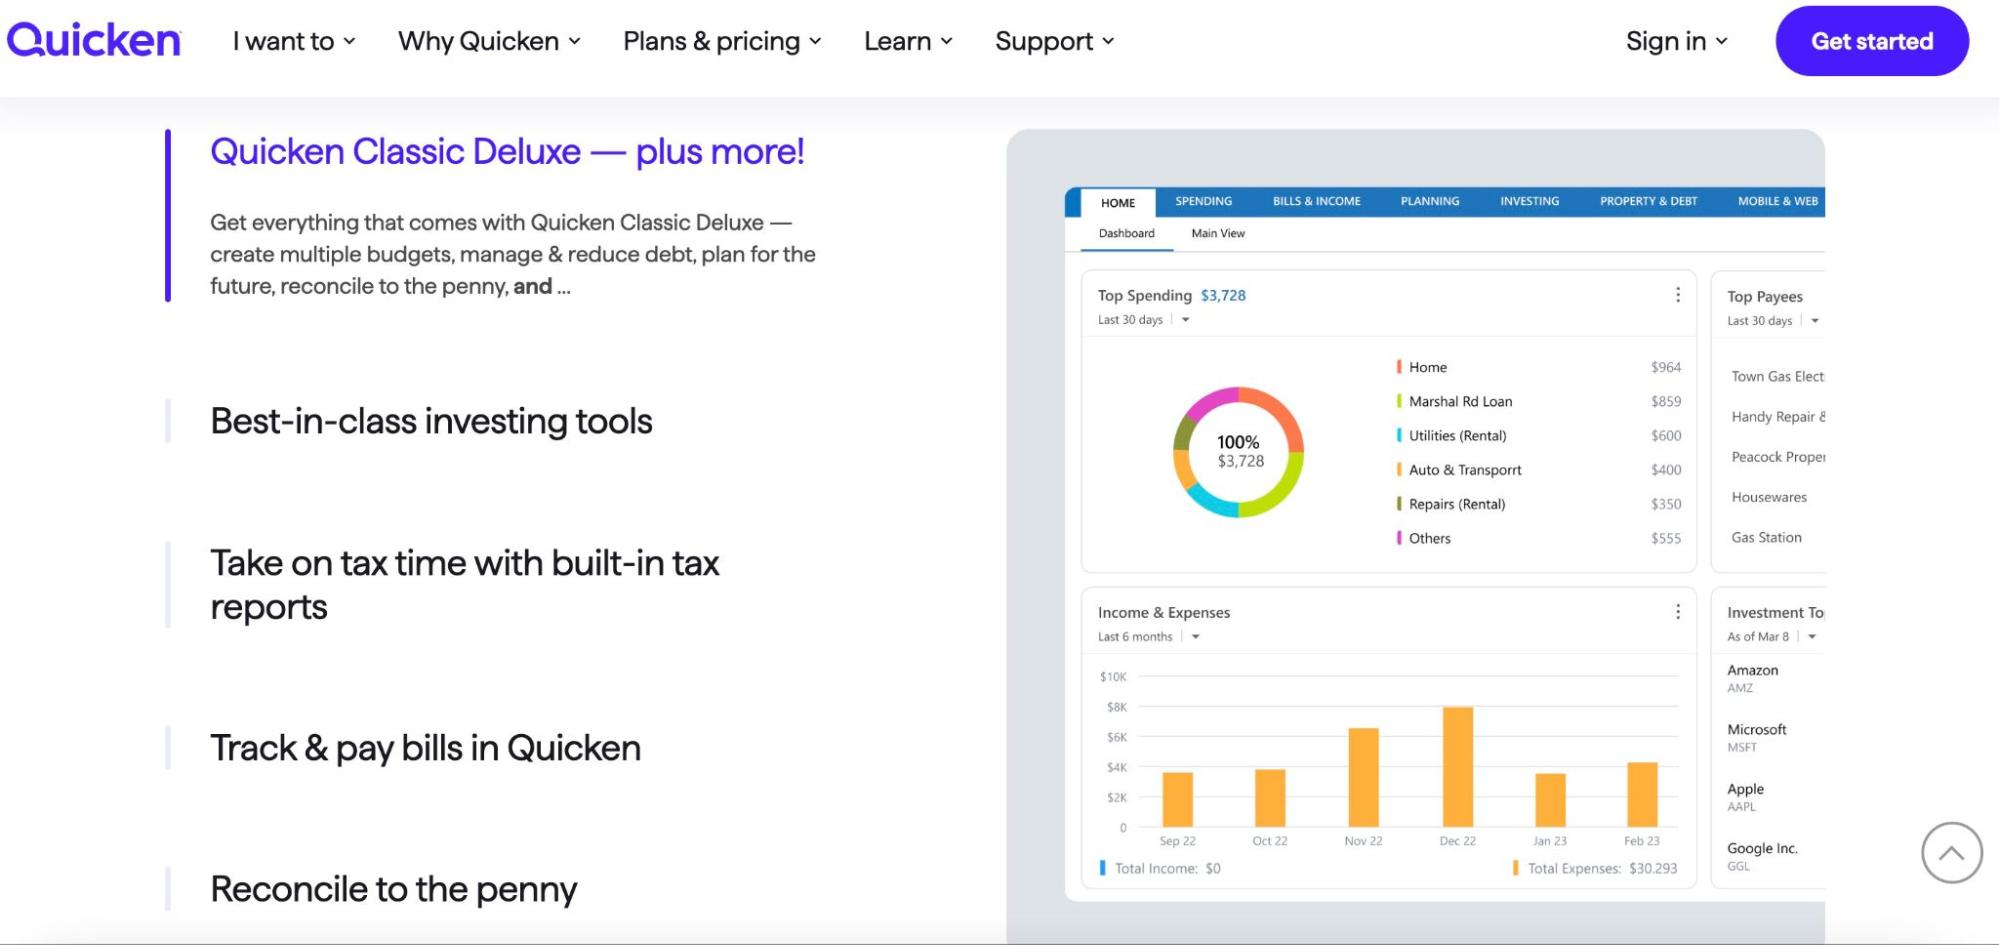The width and height of the screenshot is (1999, 945).
Task: Click the Nov 22 expense bar
Action: [x=1363, y=777]
